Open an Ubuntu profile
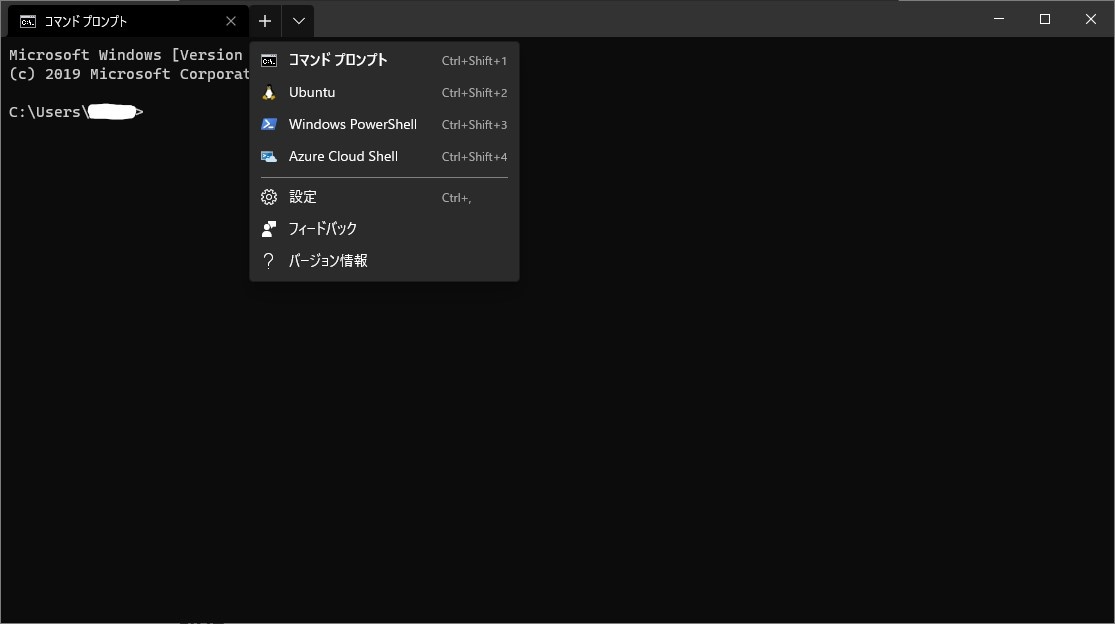Image resolution: width=1115 pixels, height=624 pixels. (x=384, y=92)
